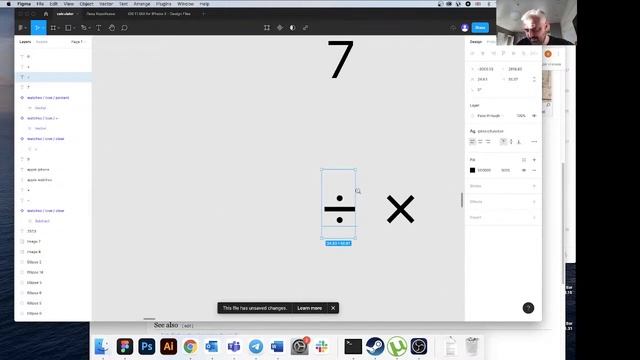Open the Object menu

tap(86, 4)
